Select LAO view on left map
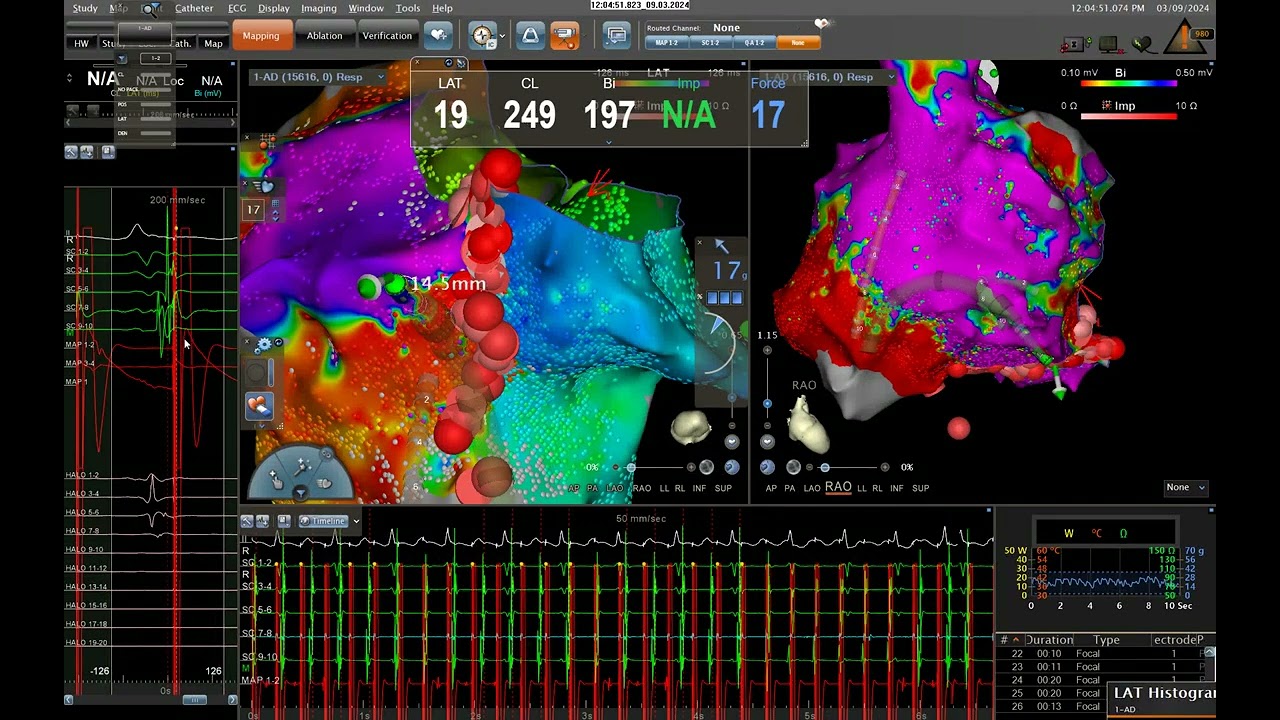 [x=615, y=488]
